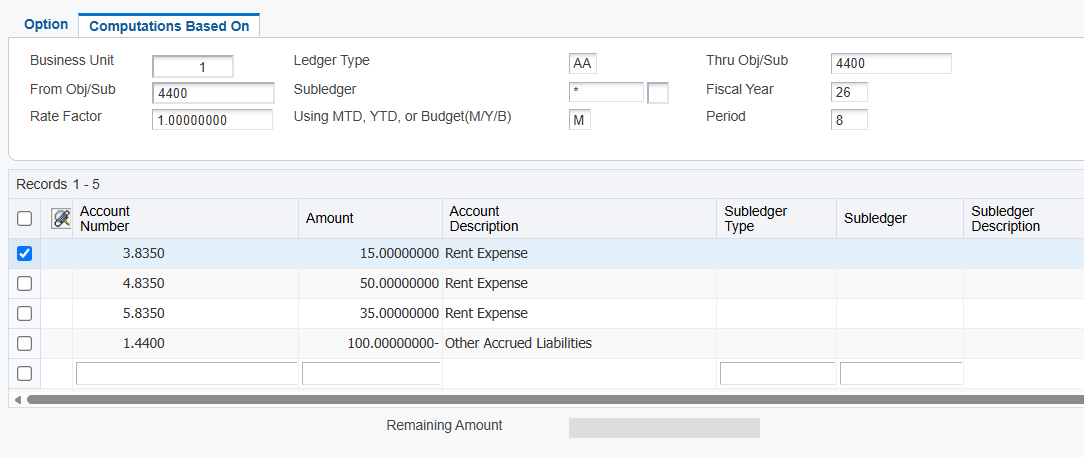The height and width of the screenshot is (457, 1084).
Task: Click the Thru Obj/Sub field
Action: (891, 64)
